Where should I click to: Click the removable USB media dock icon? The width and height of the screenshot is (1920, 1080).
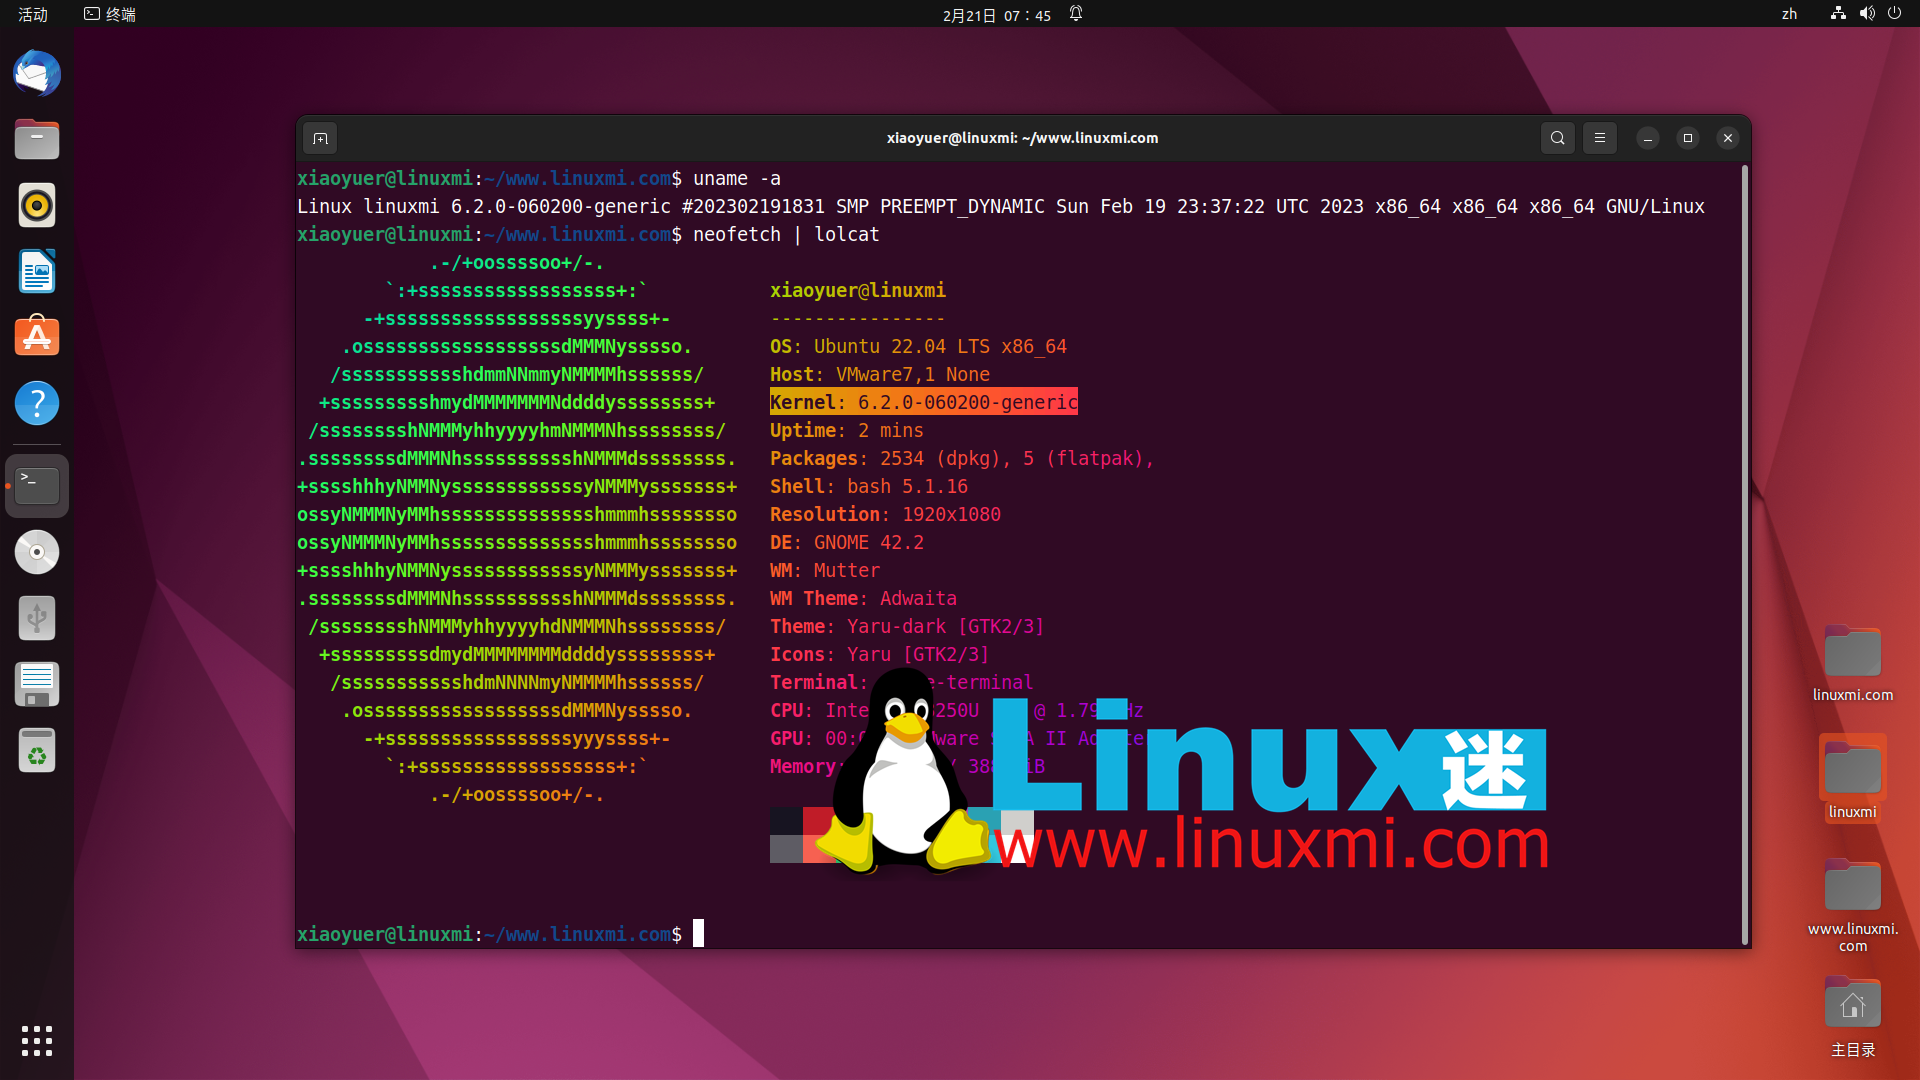[x=36, y=617]
